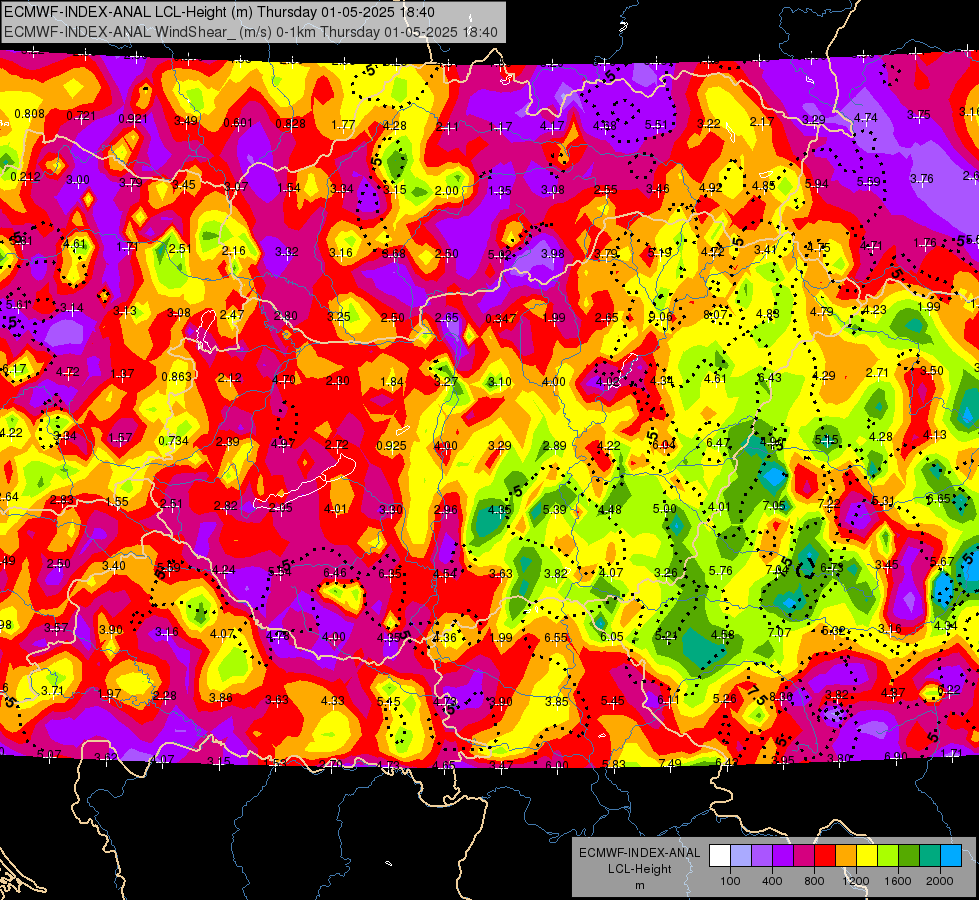Click the wind shear value '0.721'

coord(81,116)
